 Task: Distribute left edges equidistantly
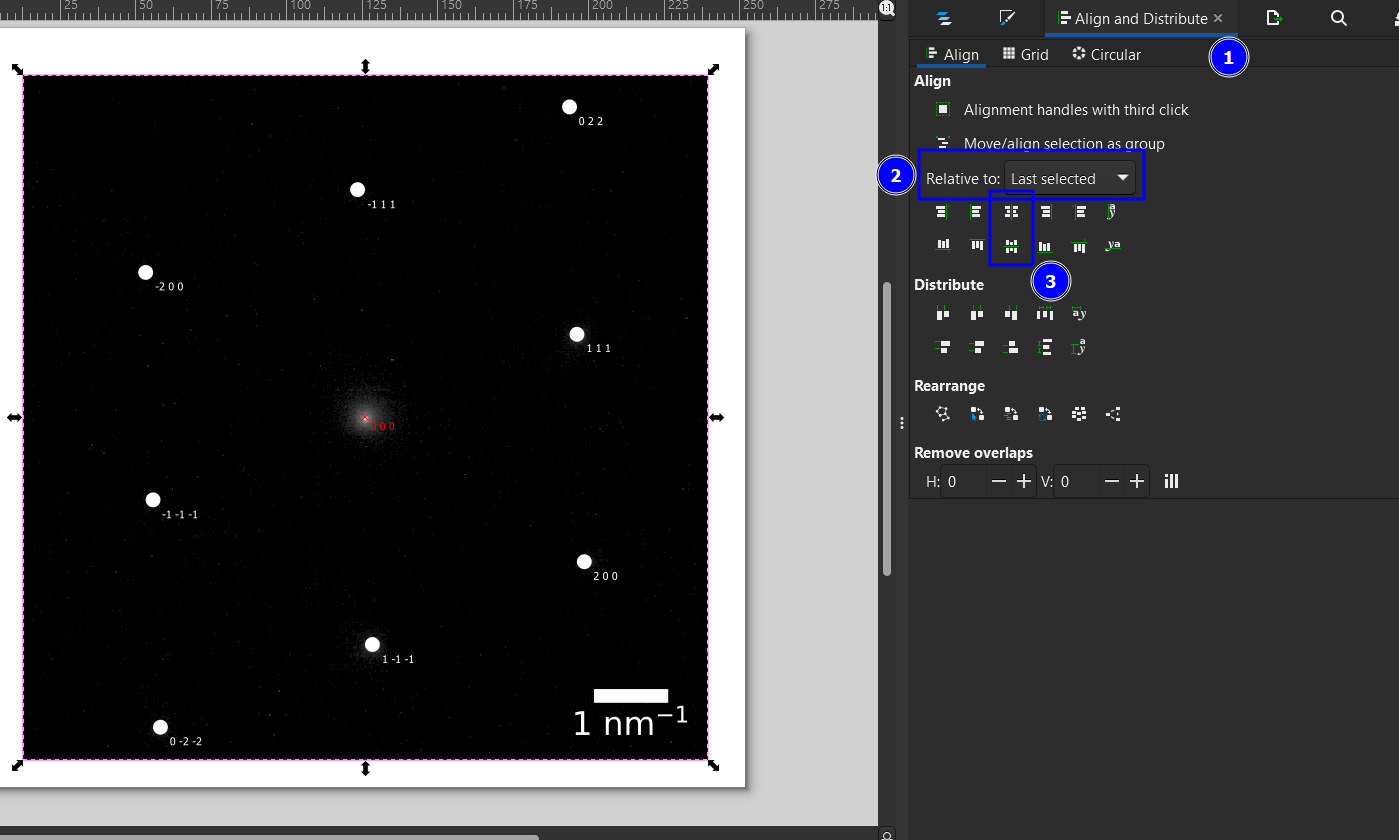[x=942, y=313]
